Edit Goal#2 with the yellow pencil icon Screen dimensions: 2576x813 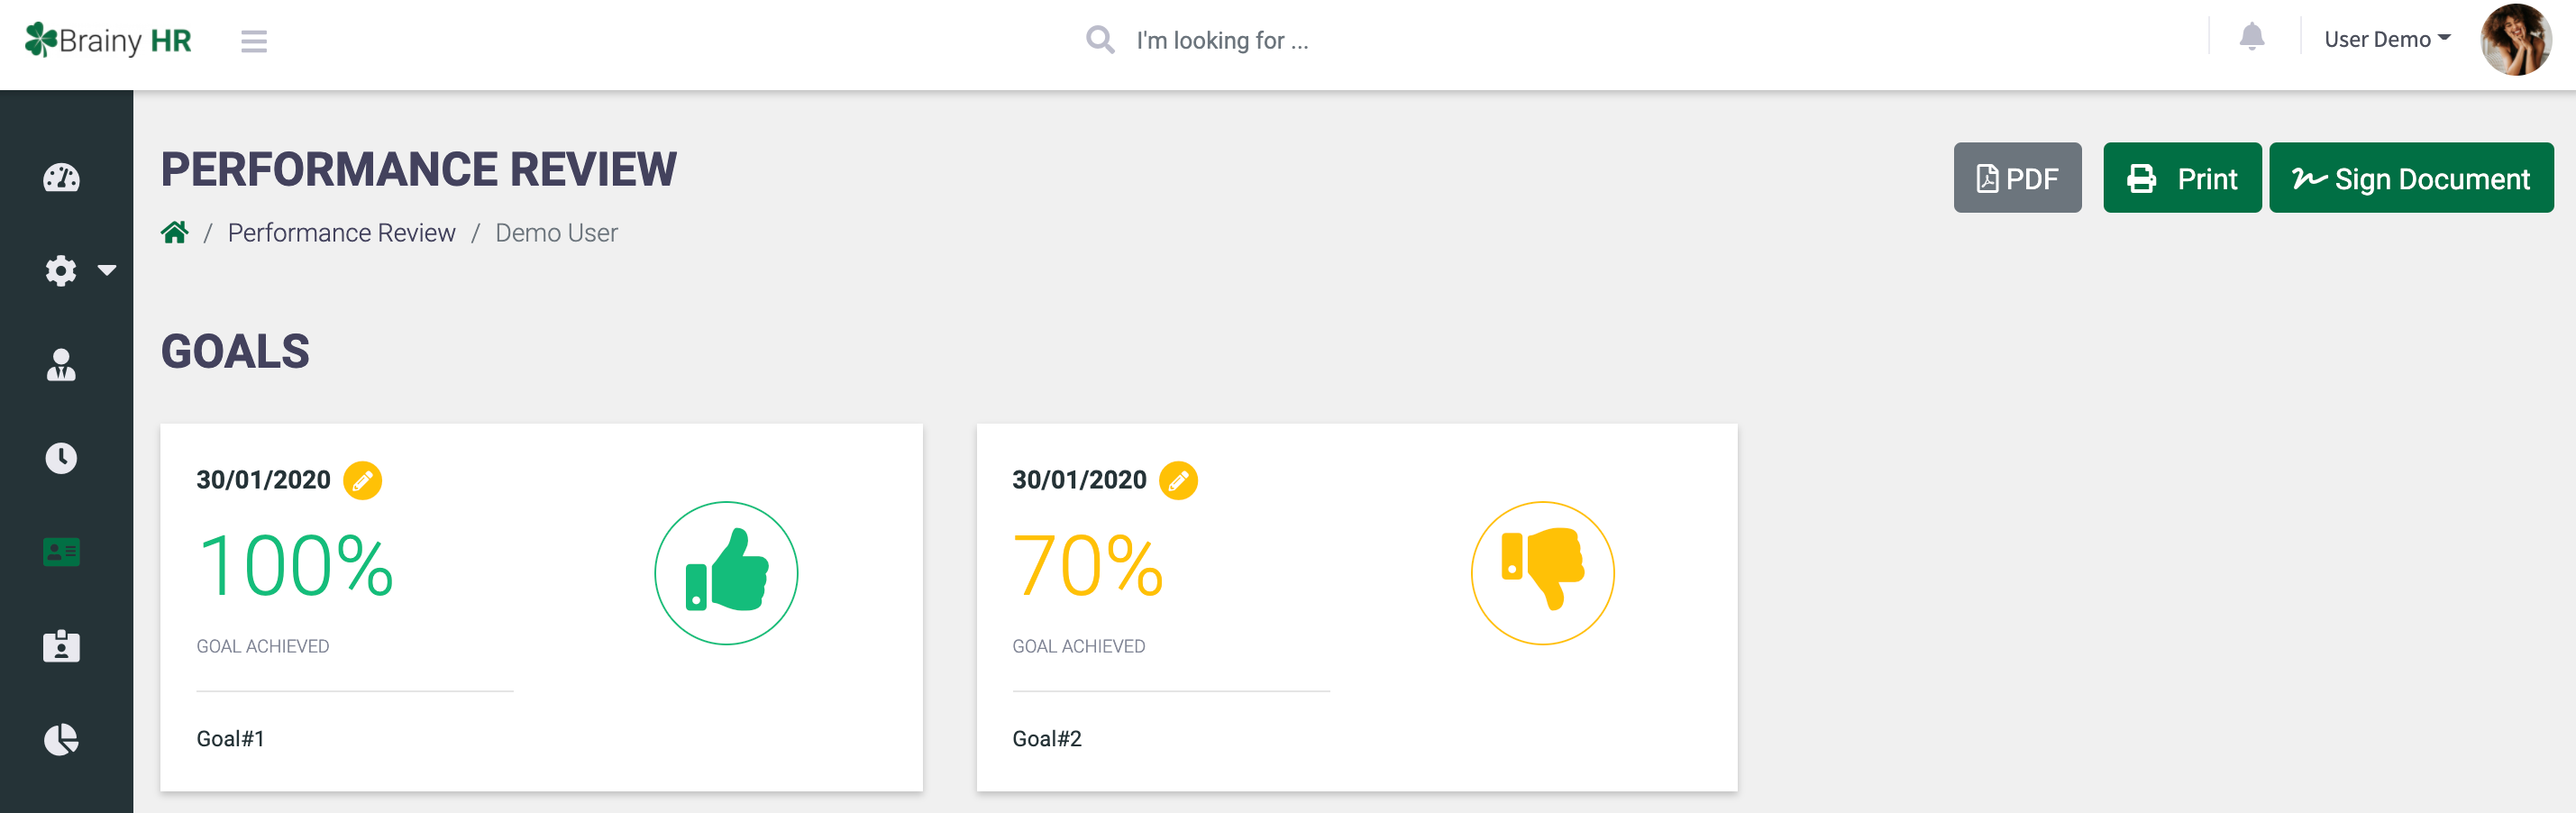click(x=1178, y=480)
